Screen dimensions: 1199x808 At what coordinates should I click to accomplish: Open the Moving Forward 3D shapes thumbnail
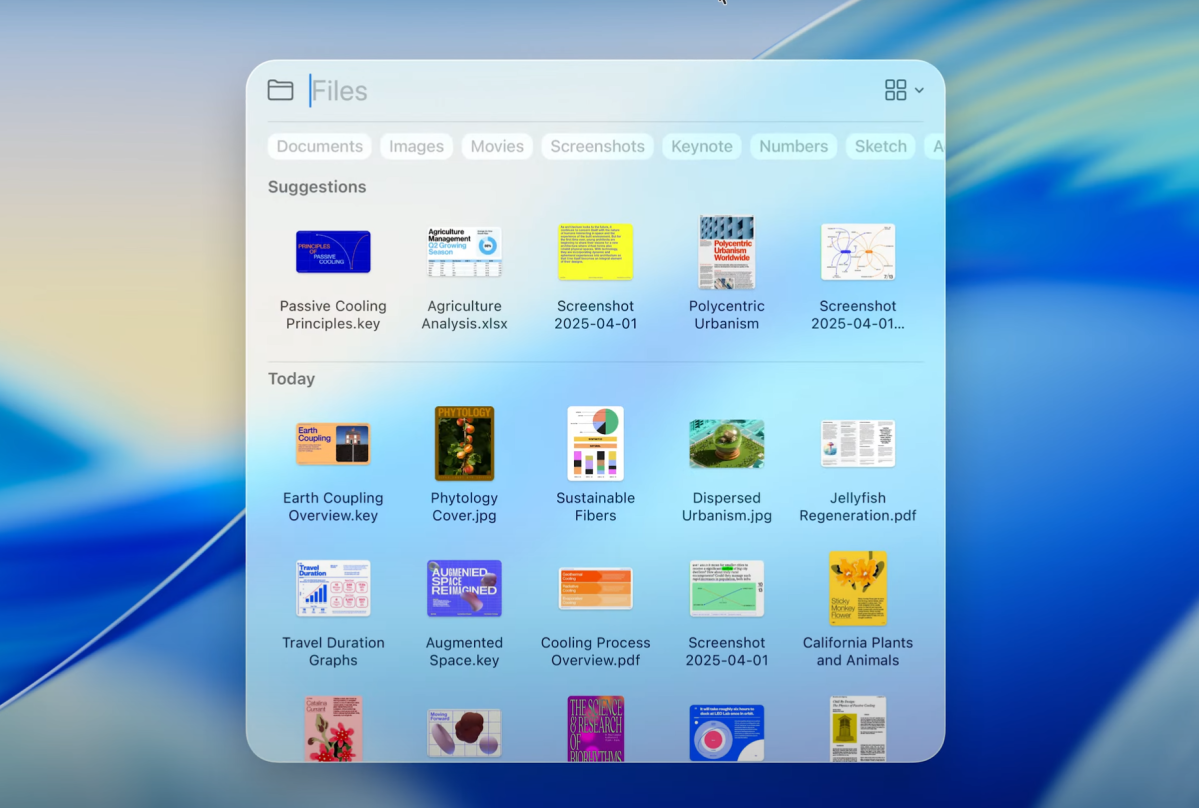coord(464,732)
